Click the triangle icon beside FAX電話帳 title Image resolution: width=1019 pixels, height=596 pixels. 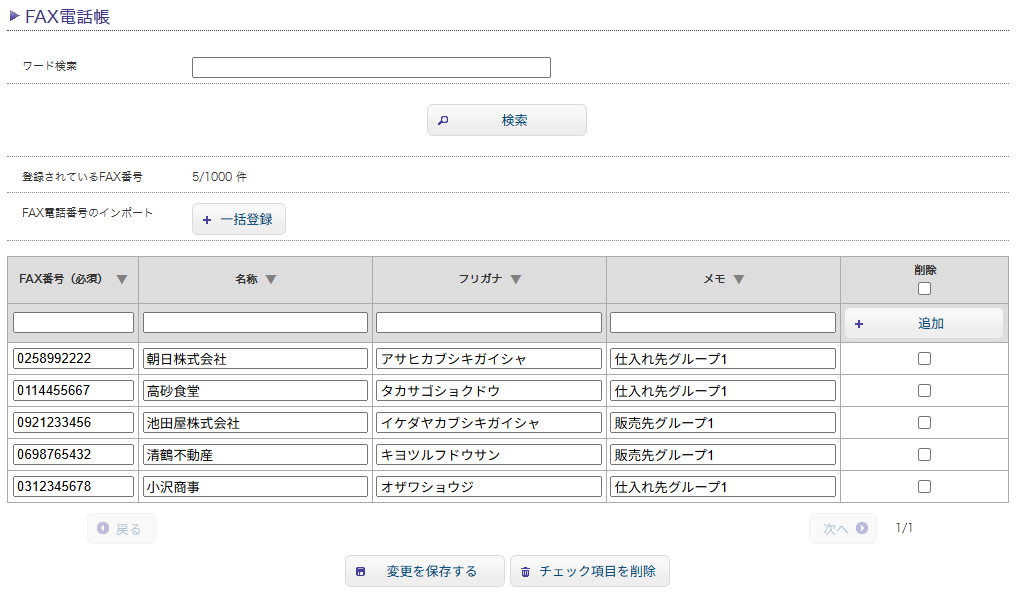(16, 15)
